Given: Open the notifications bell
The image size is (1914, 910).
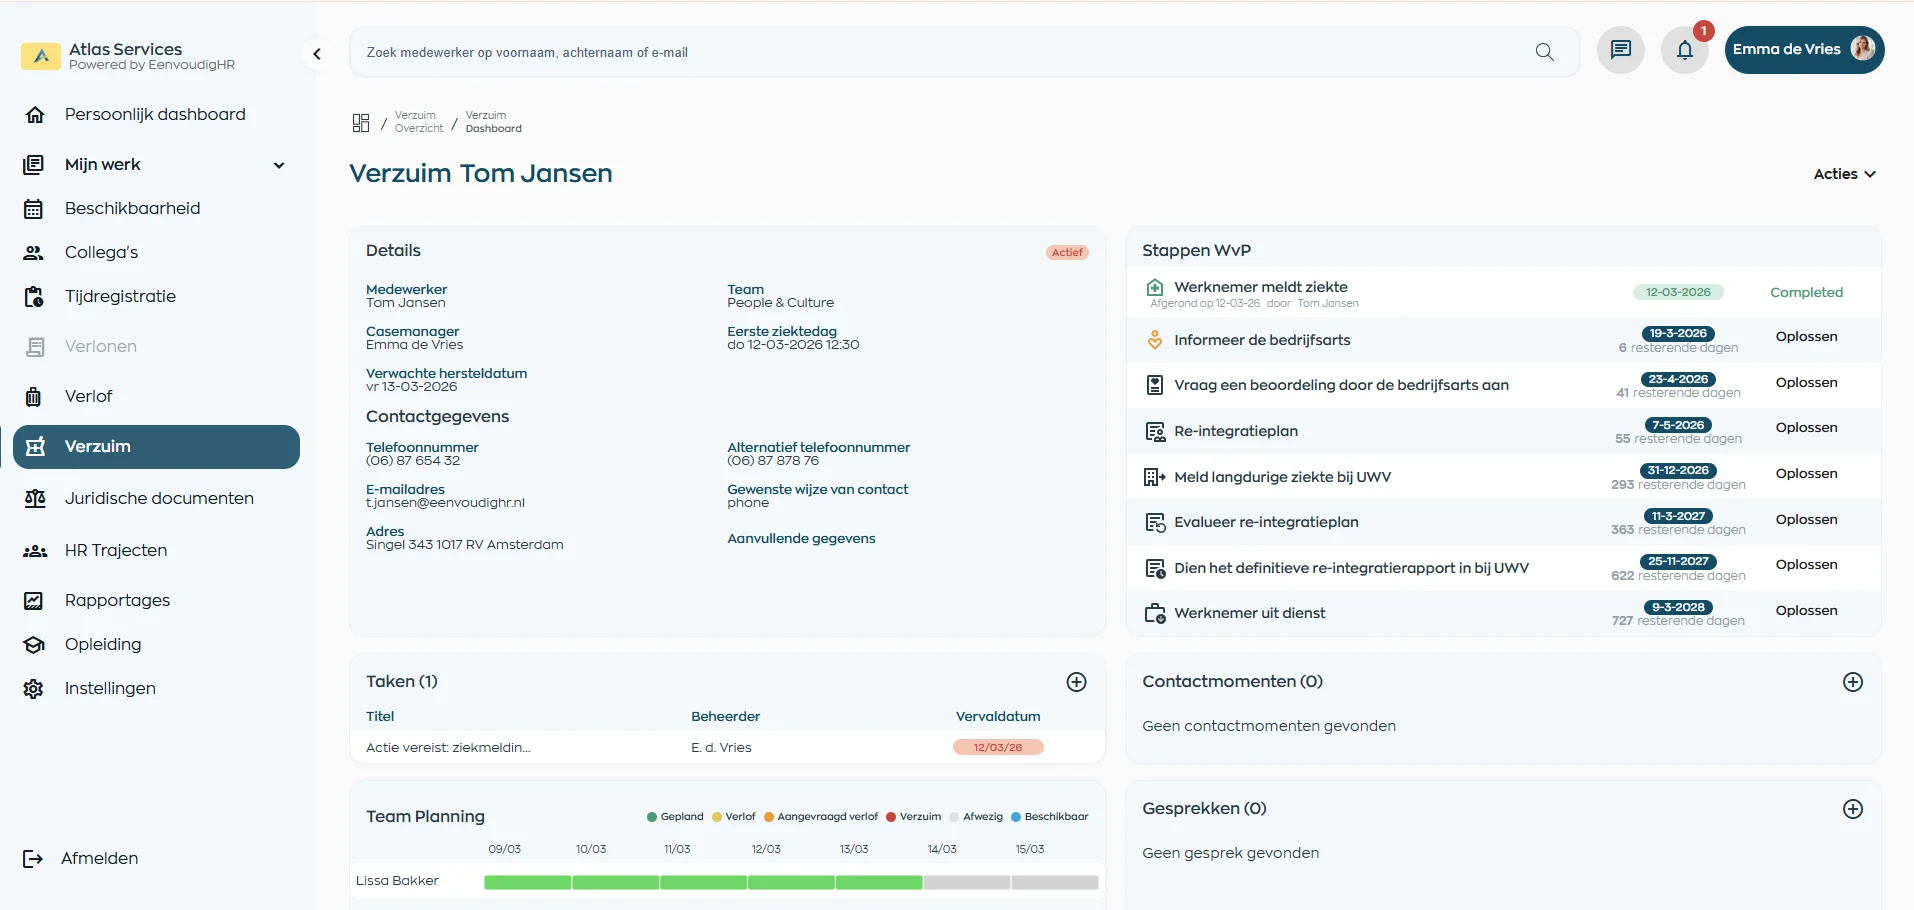Looking at the screenshot, I should point(1685,50).
